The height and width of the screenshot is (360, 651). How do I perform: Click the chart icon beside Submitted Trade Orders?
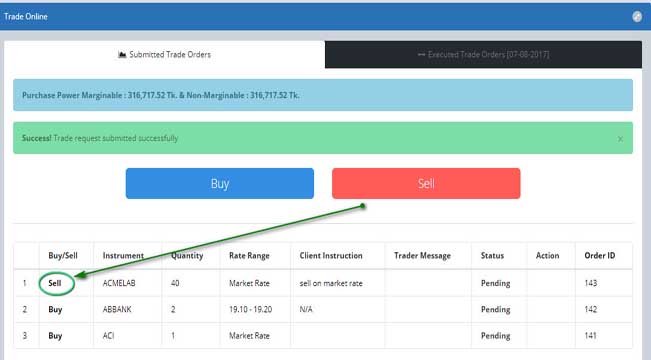click(x=122, y=54)
